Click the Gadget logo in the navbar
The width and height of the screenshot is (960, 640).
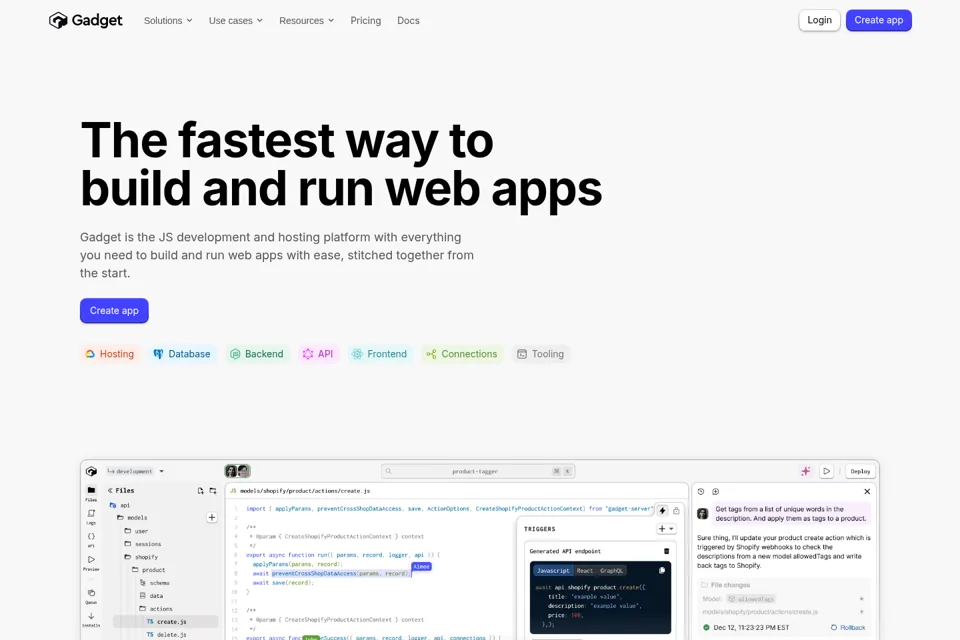(86, 20)
